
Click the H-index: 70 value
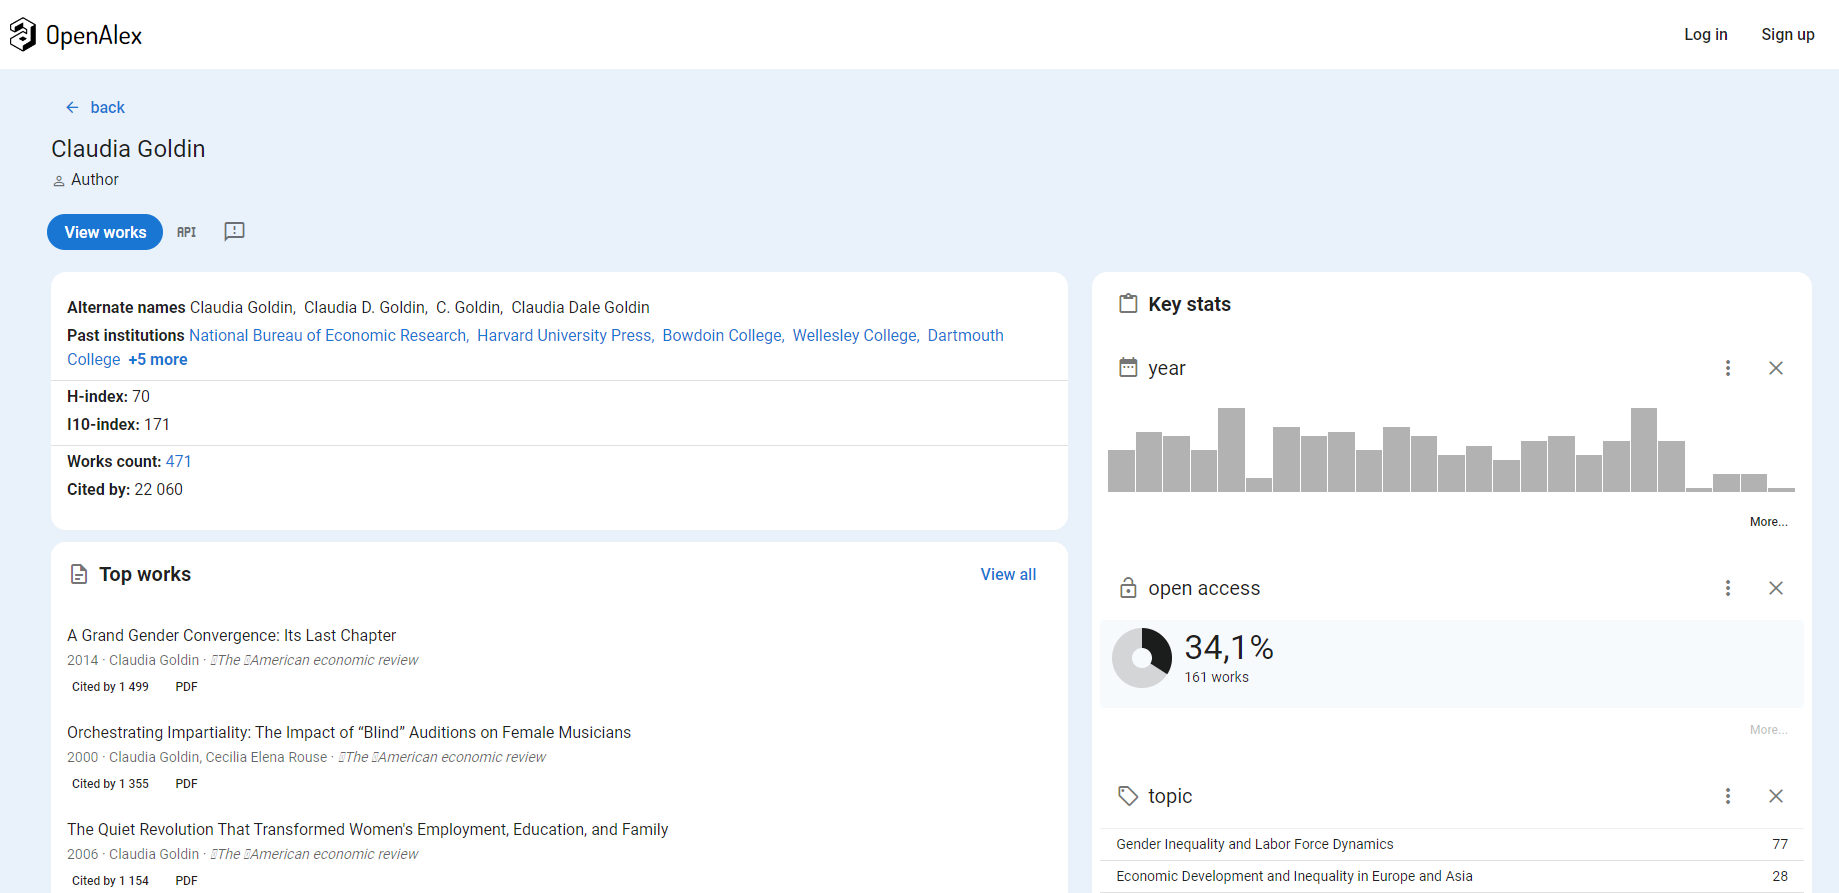click(141, 396)
